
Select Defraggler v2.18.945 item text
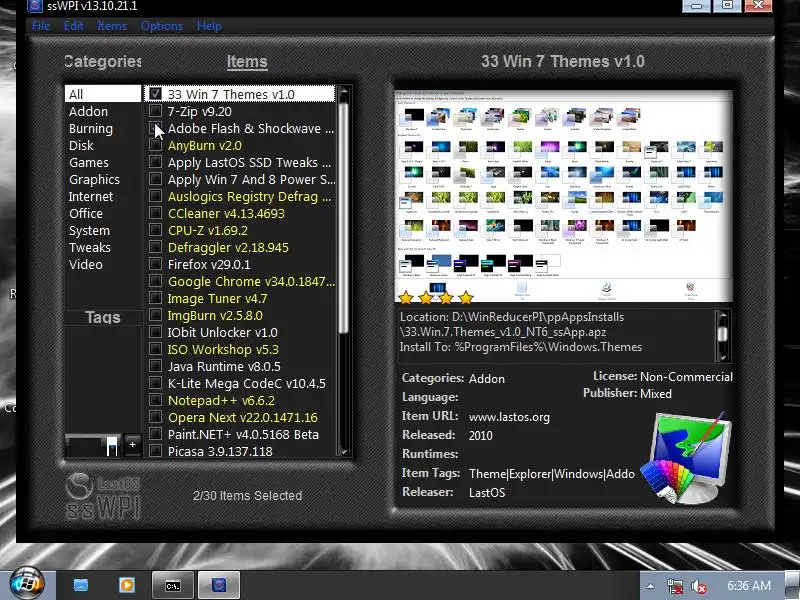coord(228,247)
